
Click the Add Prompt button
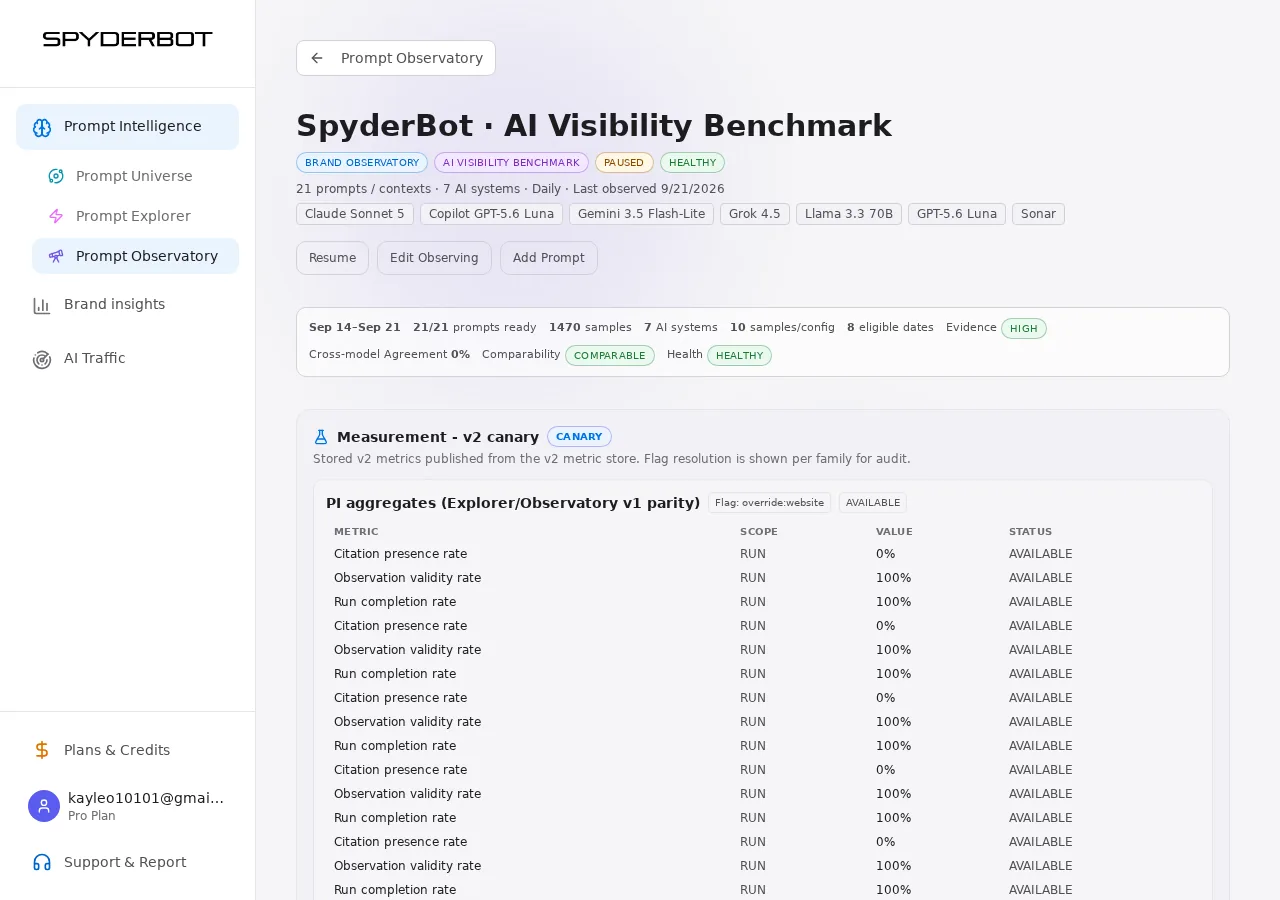click(549, 258)
